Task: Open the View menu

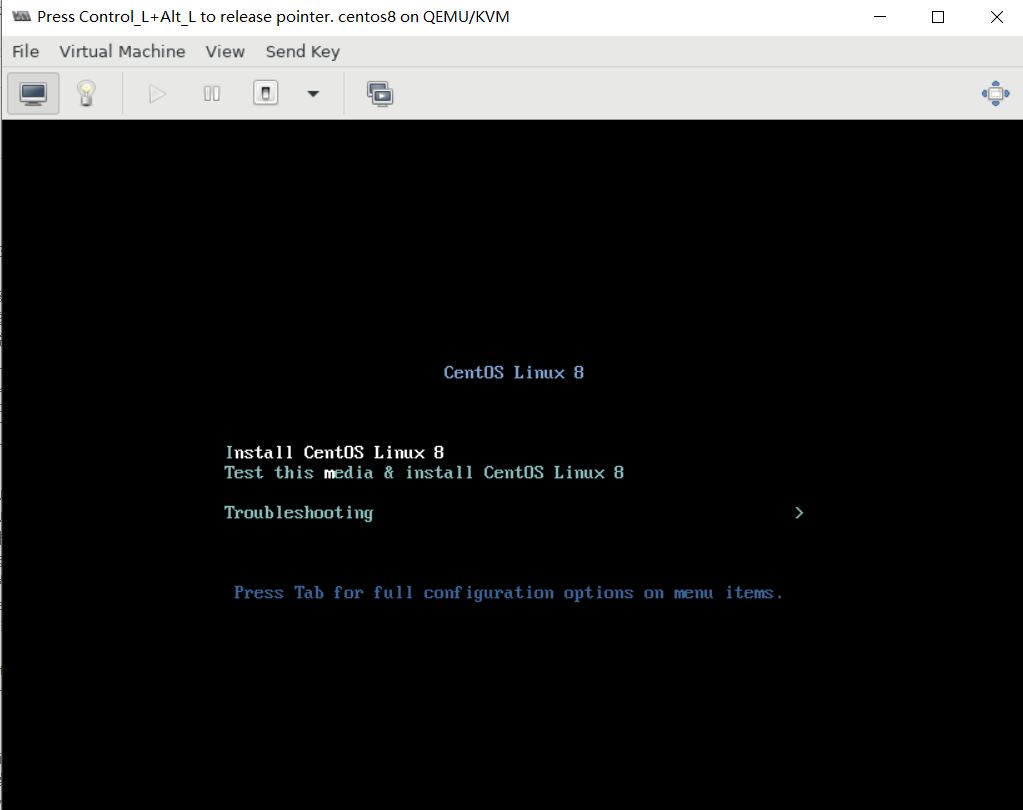Action: point(225,52)
